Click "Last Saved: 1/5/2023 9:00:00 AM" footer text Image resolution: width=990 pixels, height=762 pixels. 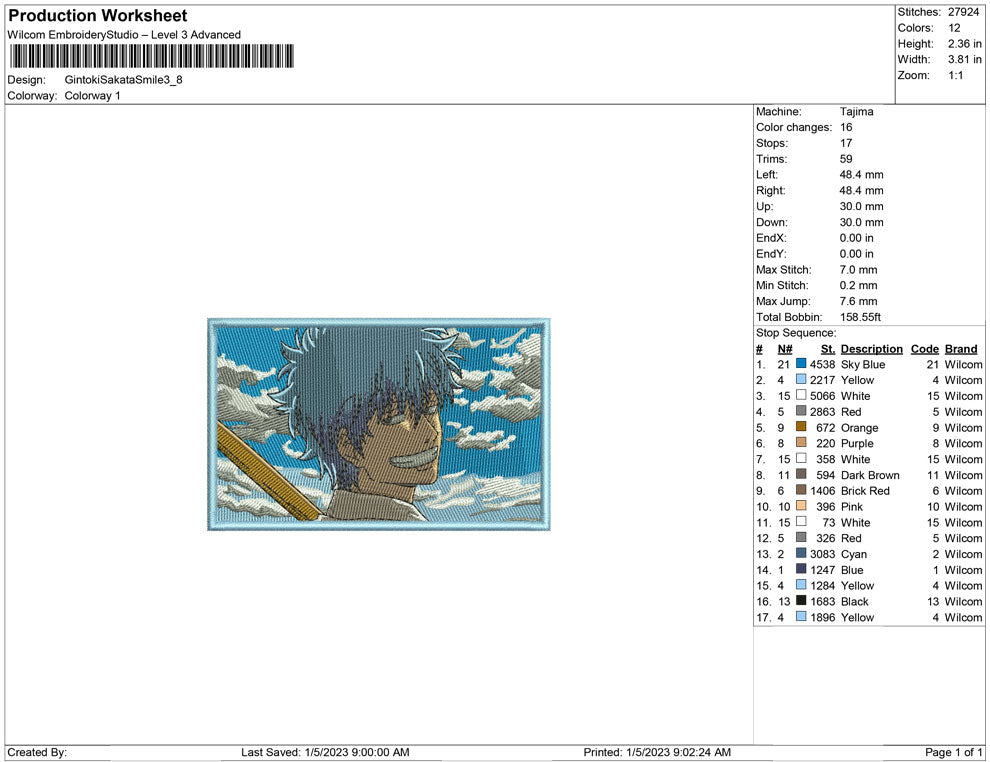click(x=325, y=752)
